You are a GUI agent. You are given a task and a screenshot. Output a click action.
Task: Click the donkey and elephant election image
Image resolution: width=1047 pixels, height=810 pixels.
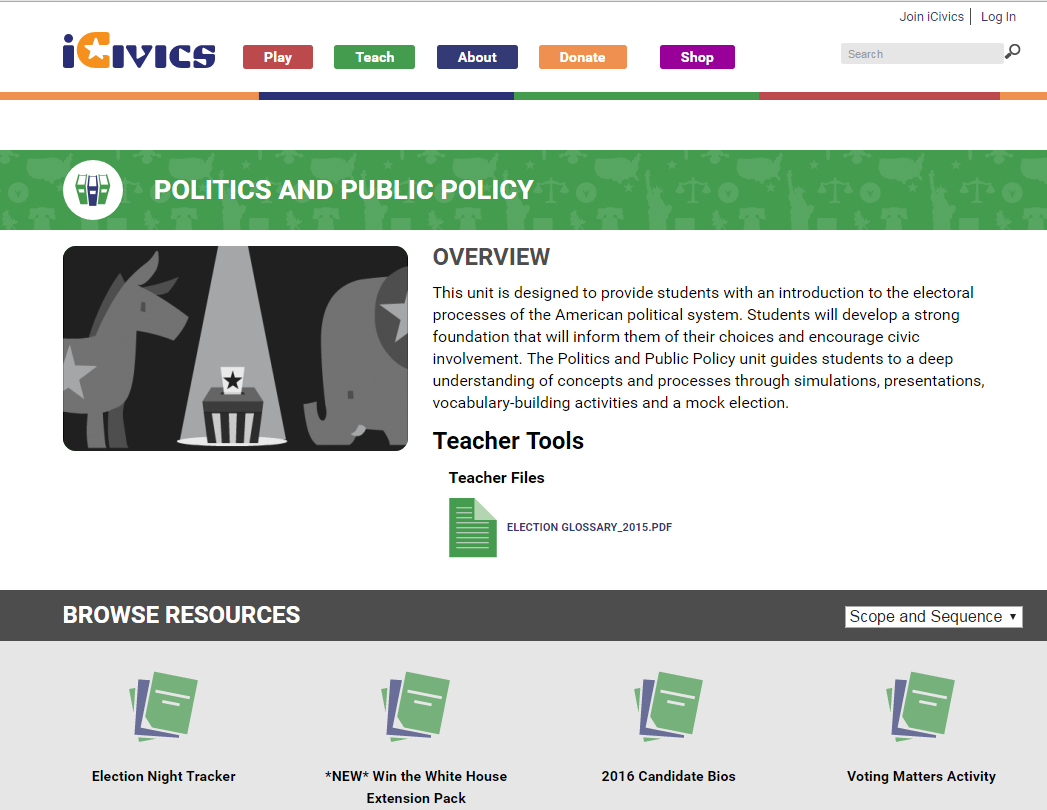pyautogui.click(x=236, y=349)
